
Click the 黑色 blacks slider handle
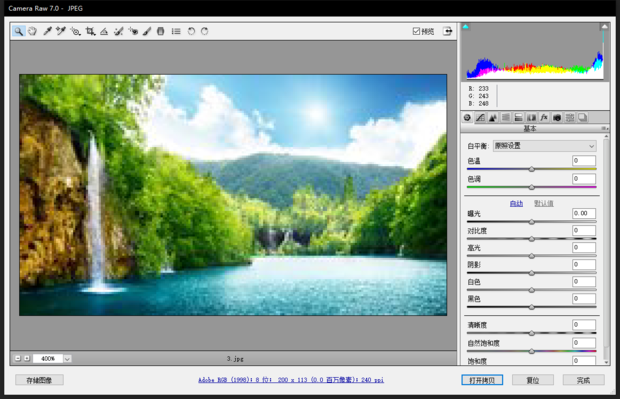pyautogui.click(x=532, y=307)
